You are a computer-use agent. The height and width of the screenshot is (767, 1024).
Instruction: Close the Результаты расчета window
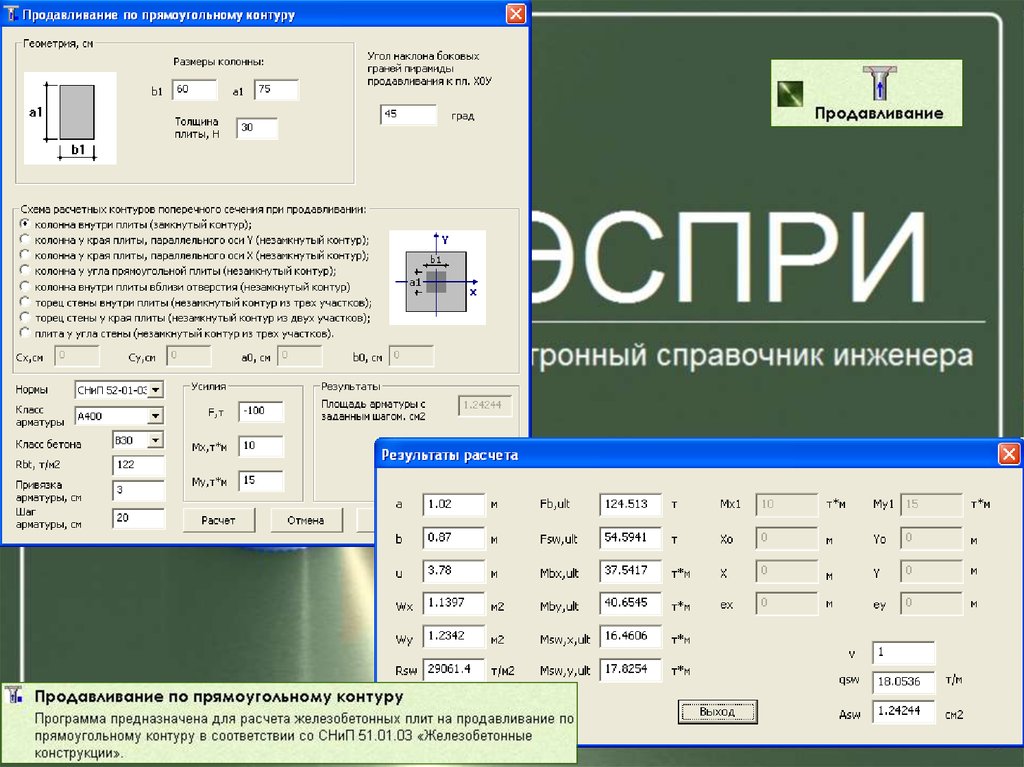[1008, 454]
